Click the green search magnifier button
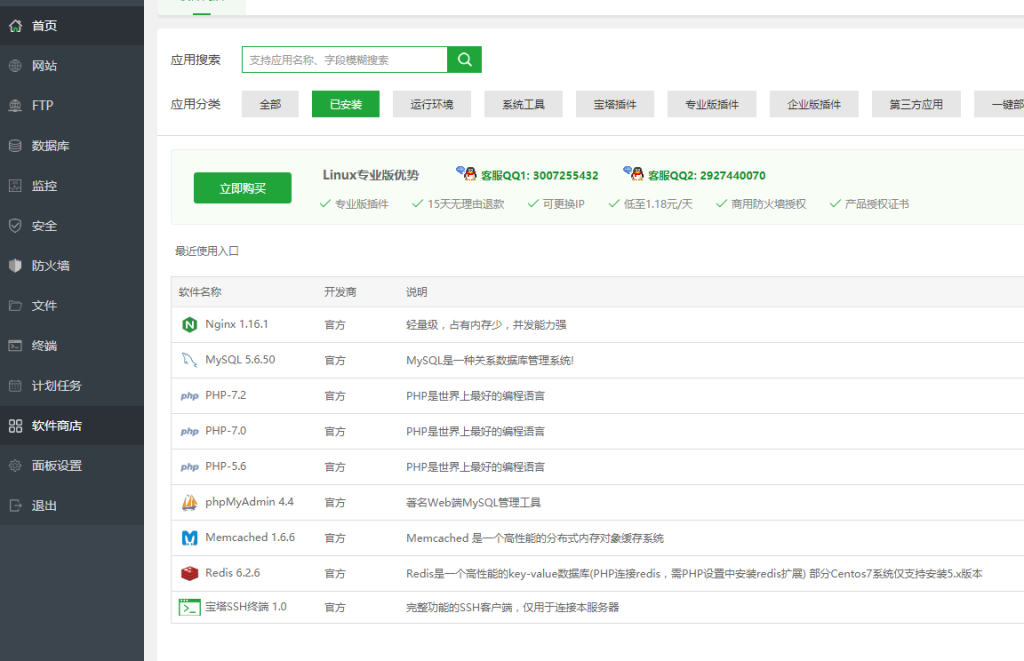1024x661 pixels. pos(464,59)
